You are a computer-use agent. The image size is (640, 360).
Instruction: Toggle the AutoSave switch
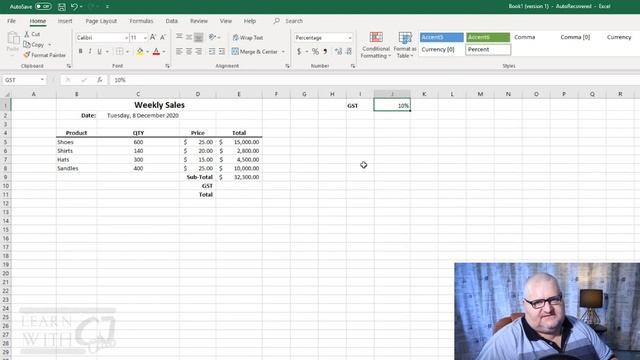[43, 7]
